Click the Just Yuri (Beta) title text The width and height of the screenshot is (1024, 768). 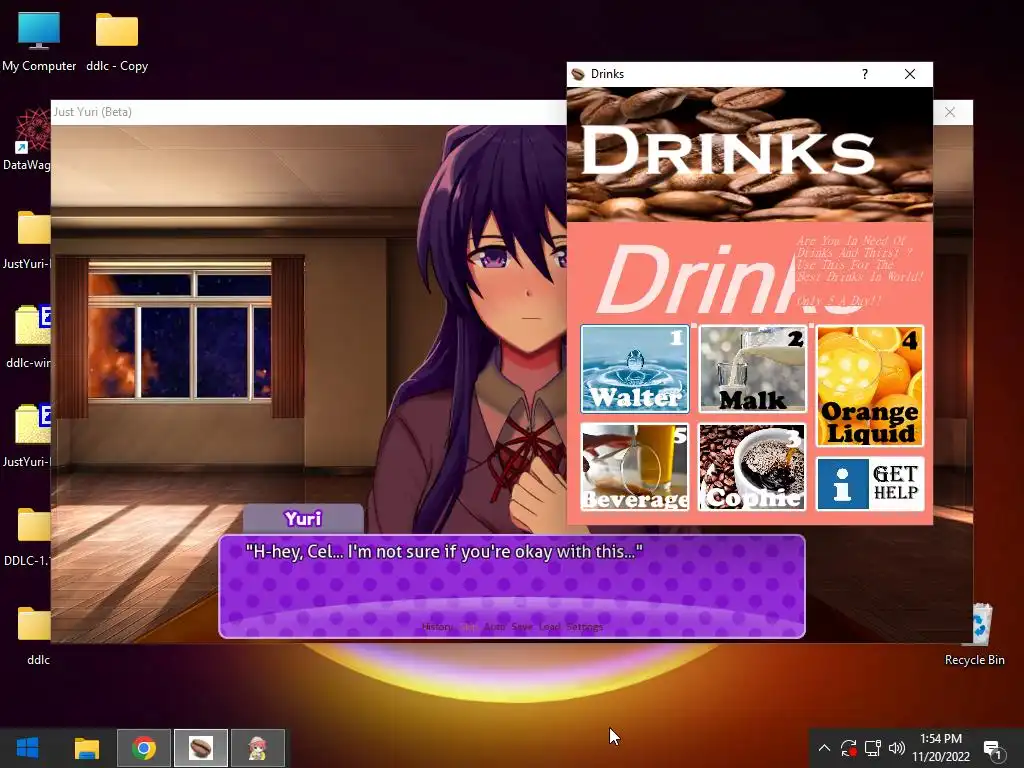(x=93, y=112)
